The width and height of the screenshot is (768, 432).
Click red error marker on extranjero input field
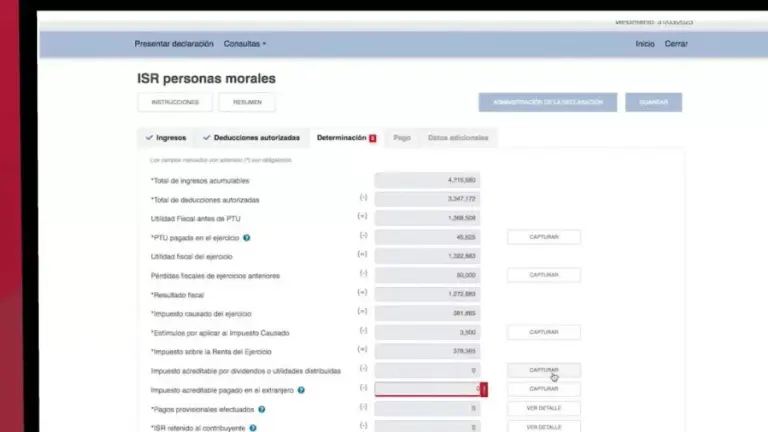tap(484, 390)
